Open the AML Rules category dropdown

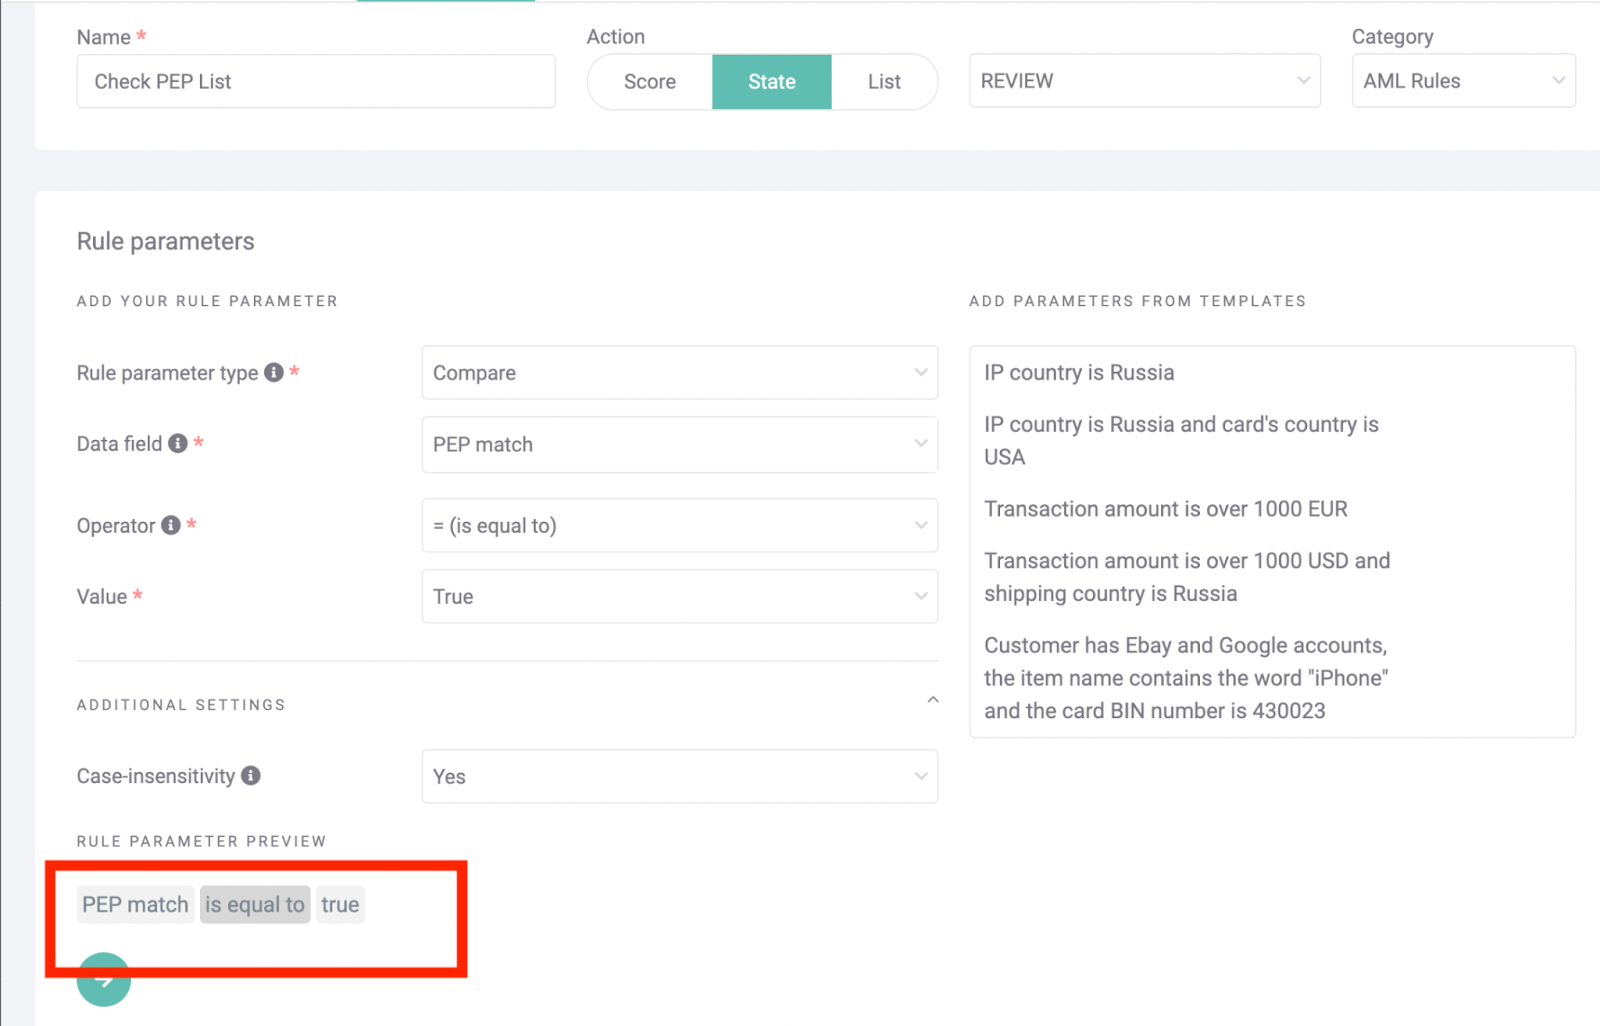(1462, 81)
